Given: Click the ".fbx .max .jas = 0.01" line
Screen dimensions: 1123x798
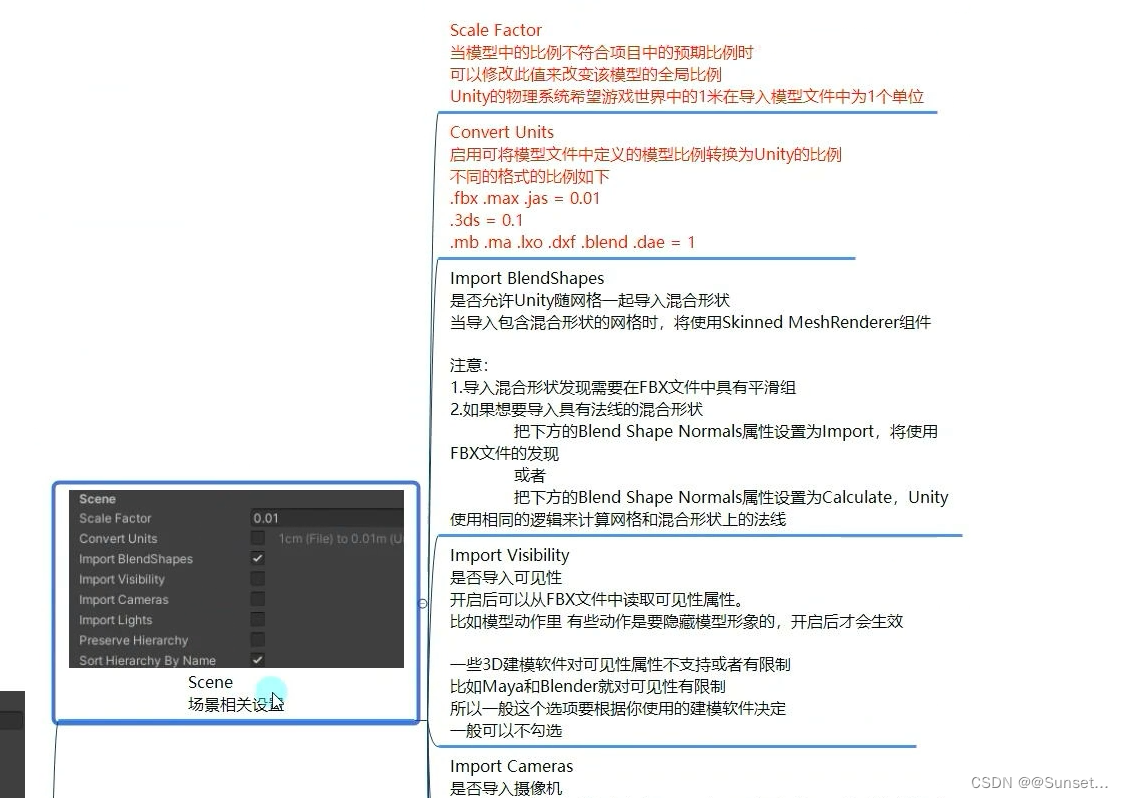Looking at the screenshot, I should [x=524, y=198].
